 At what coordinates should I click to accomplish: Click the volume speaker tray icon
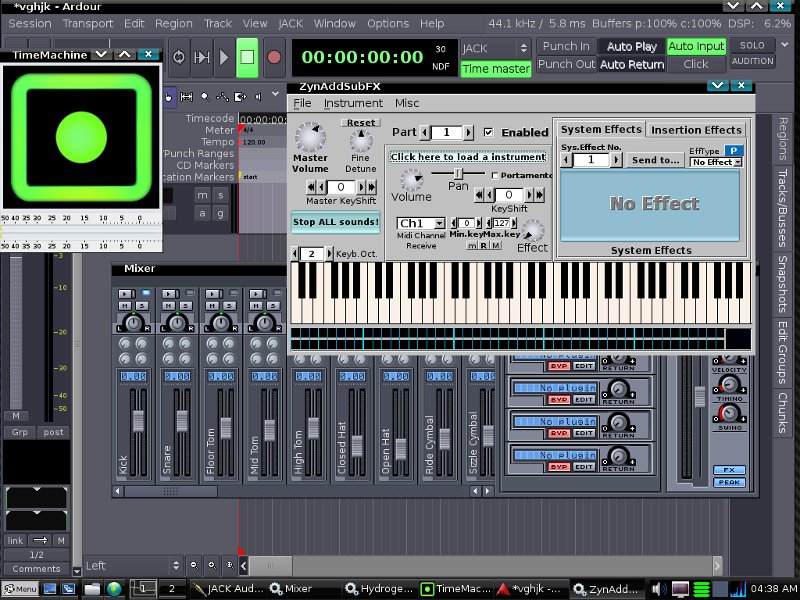[658, 589]
